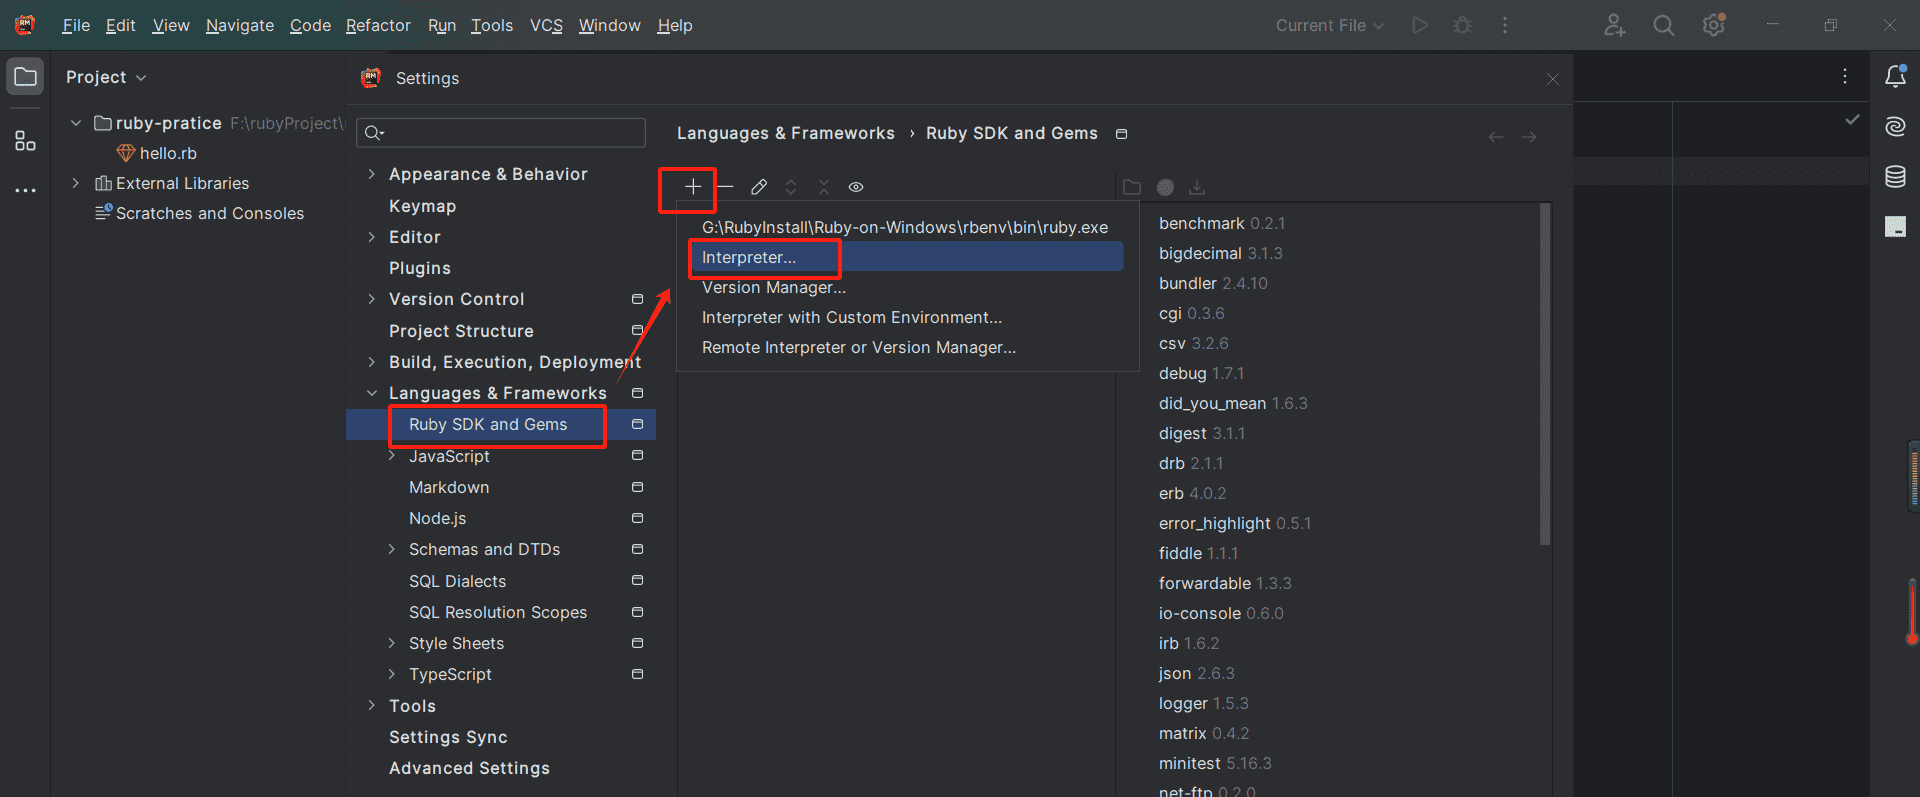Viewport: 1920px width, 797px height.
Task: Click the pencil edit SDK icon
Action: [x=759, y=187]
